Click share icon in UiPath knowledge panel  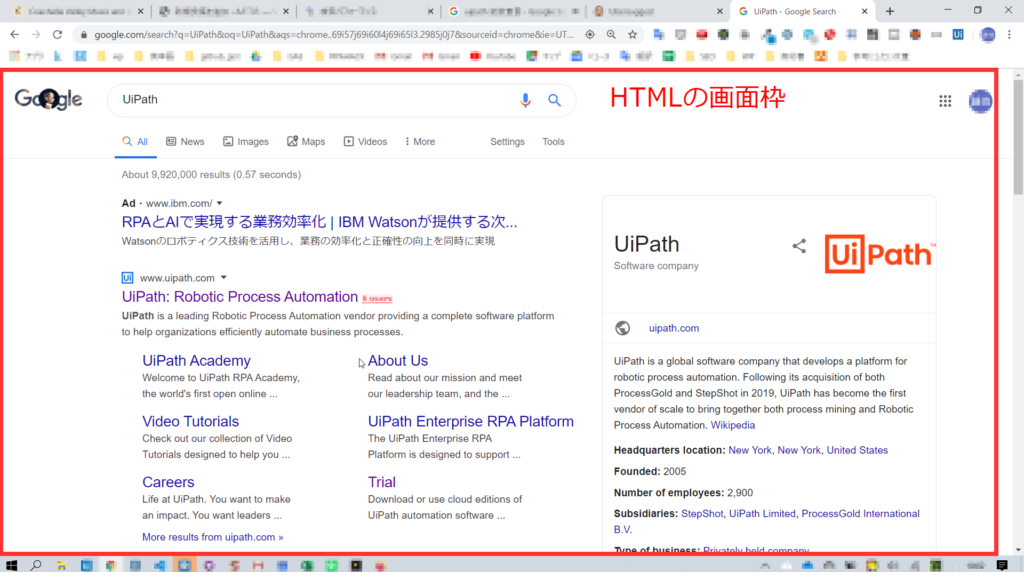[799, 246]
